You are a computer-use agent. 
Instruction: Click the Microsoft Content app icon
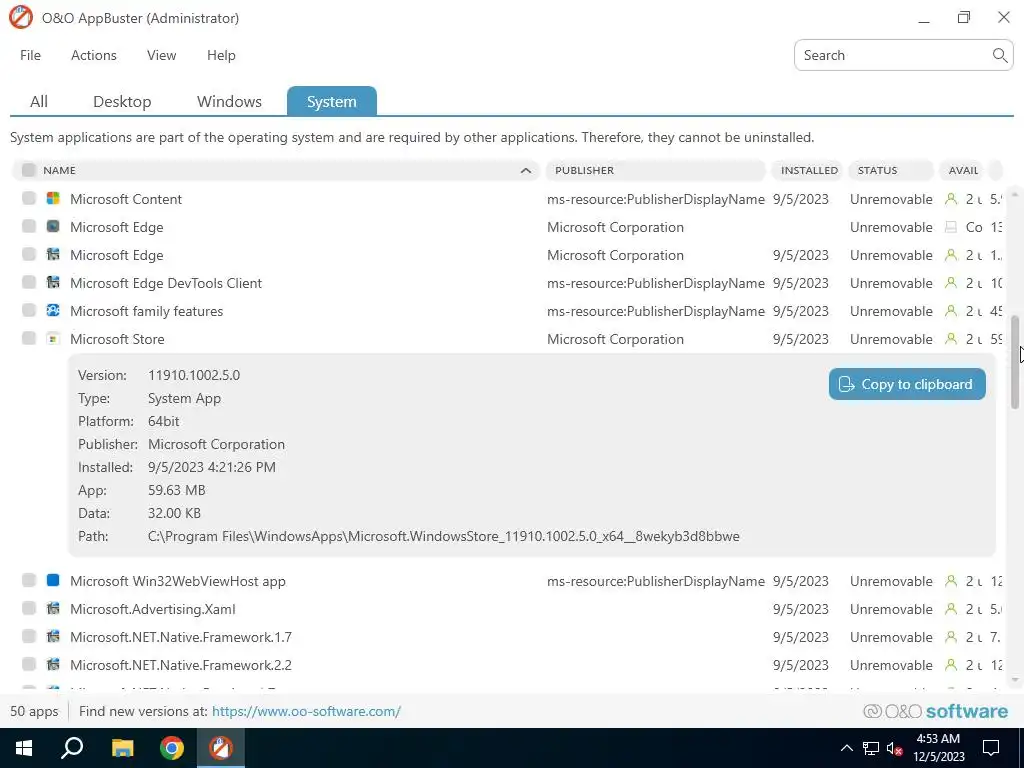(53, 199)
